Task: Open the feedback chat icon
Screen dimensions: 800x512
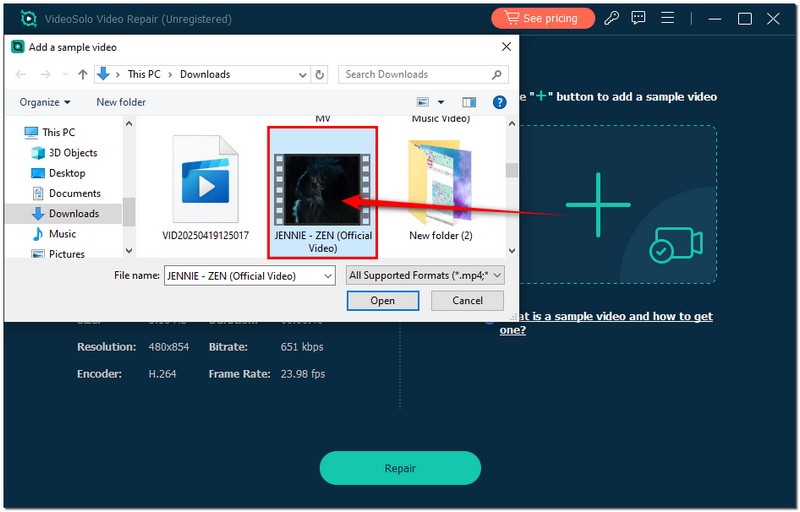Action: tap(638, 19)
